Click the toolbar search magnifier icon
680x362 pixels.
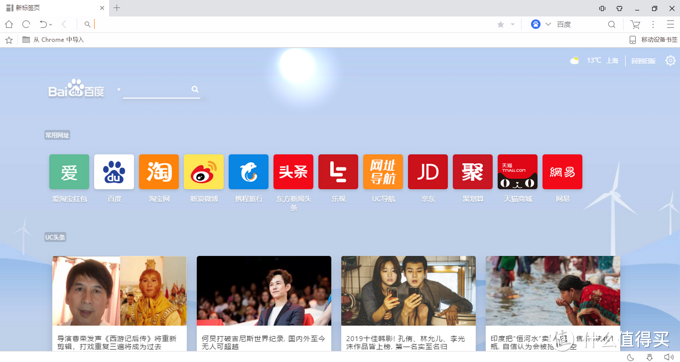611,24
